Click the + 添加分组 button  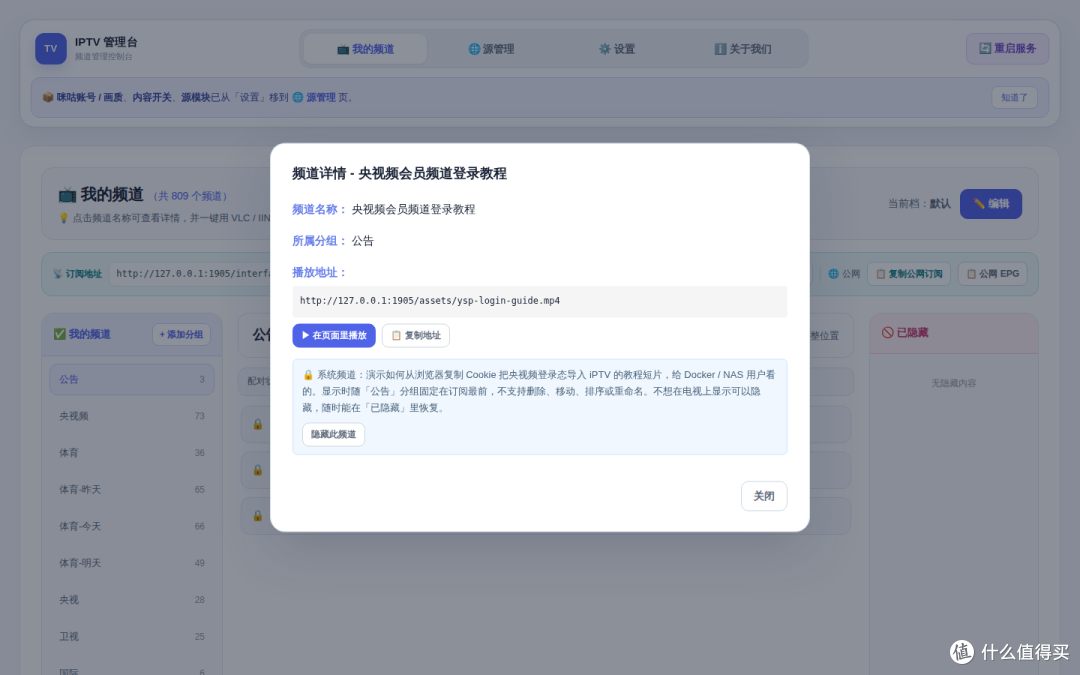tap(181, 335)
